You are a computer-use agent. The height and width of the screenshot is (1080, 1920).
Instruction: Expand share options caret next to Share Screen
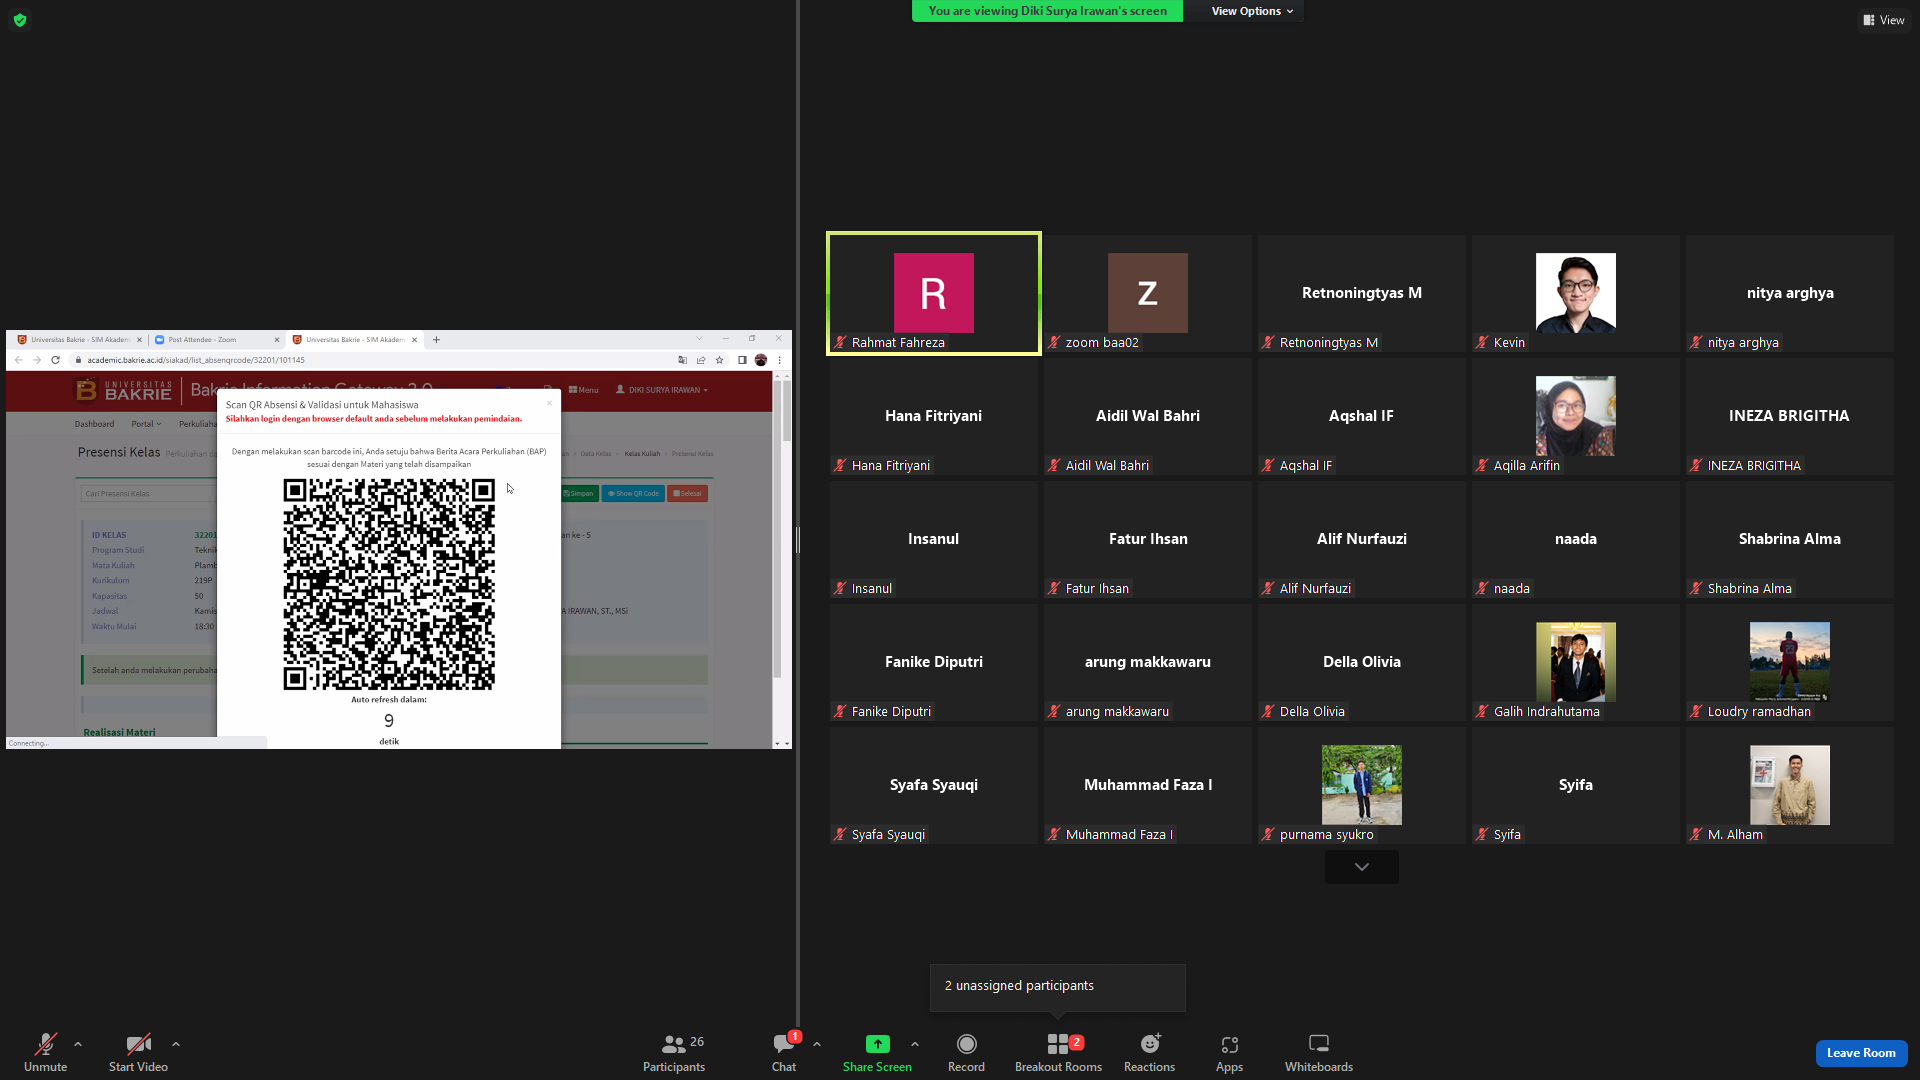point(915,1044)
